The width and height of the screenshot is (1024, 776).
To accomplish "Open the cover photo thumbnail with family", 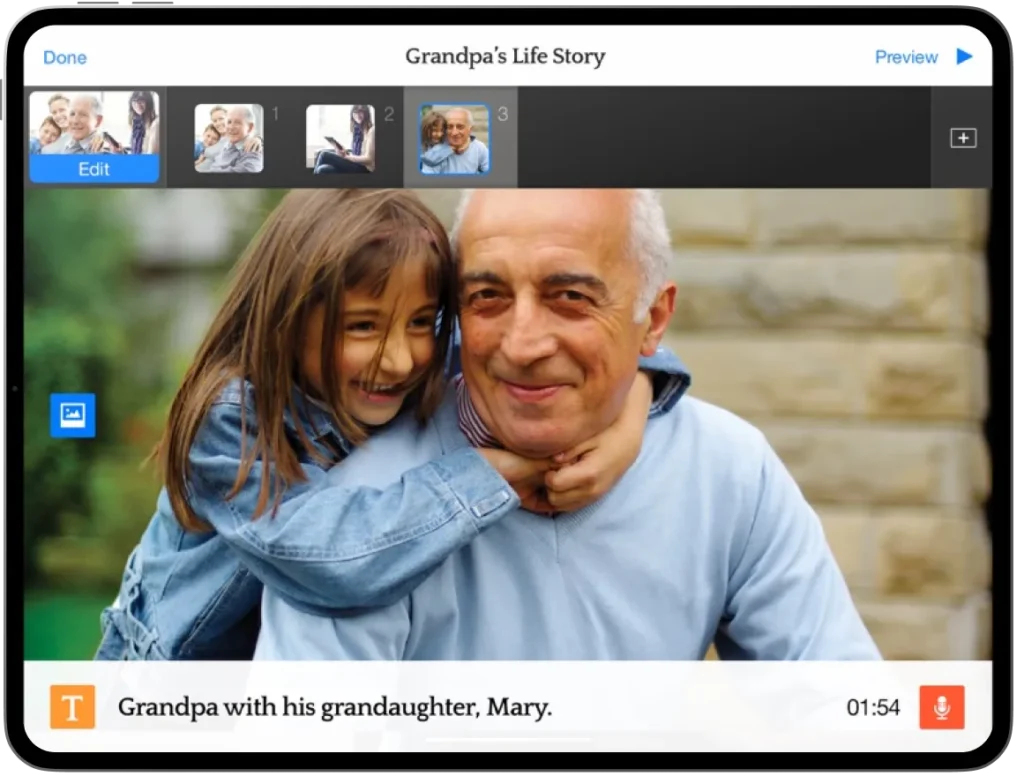I will tap(94, 122).
